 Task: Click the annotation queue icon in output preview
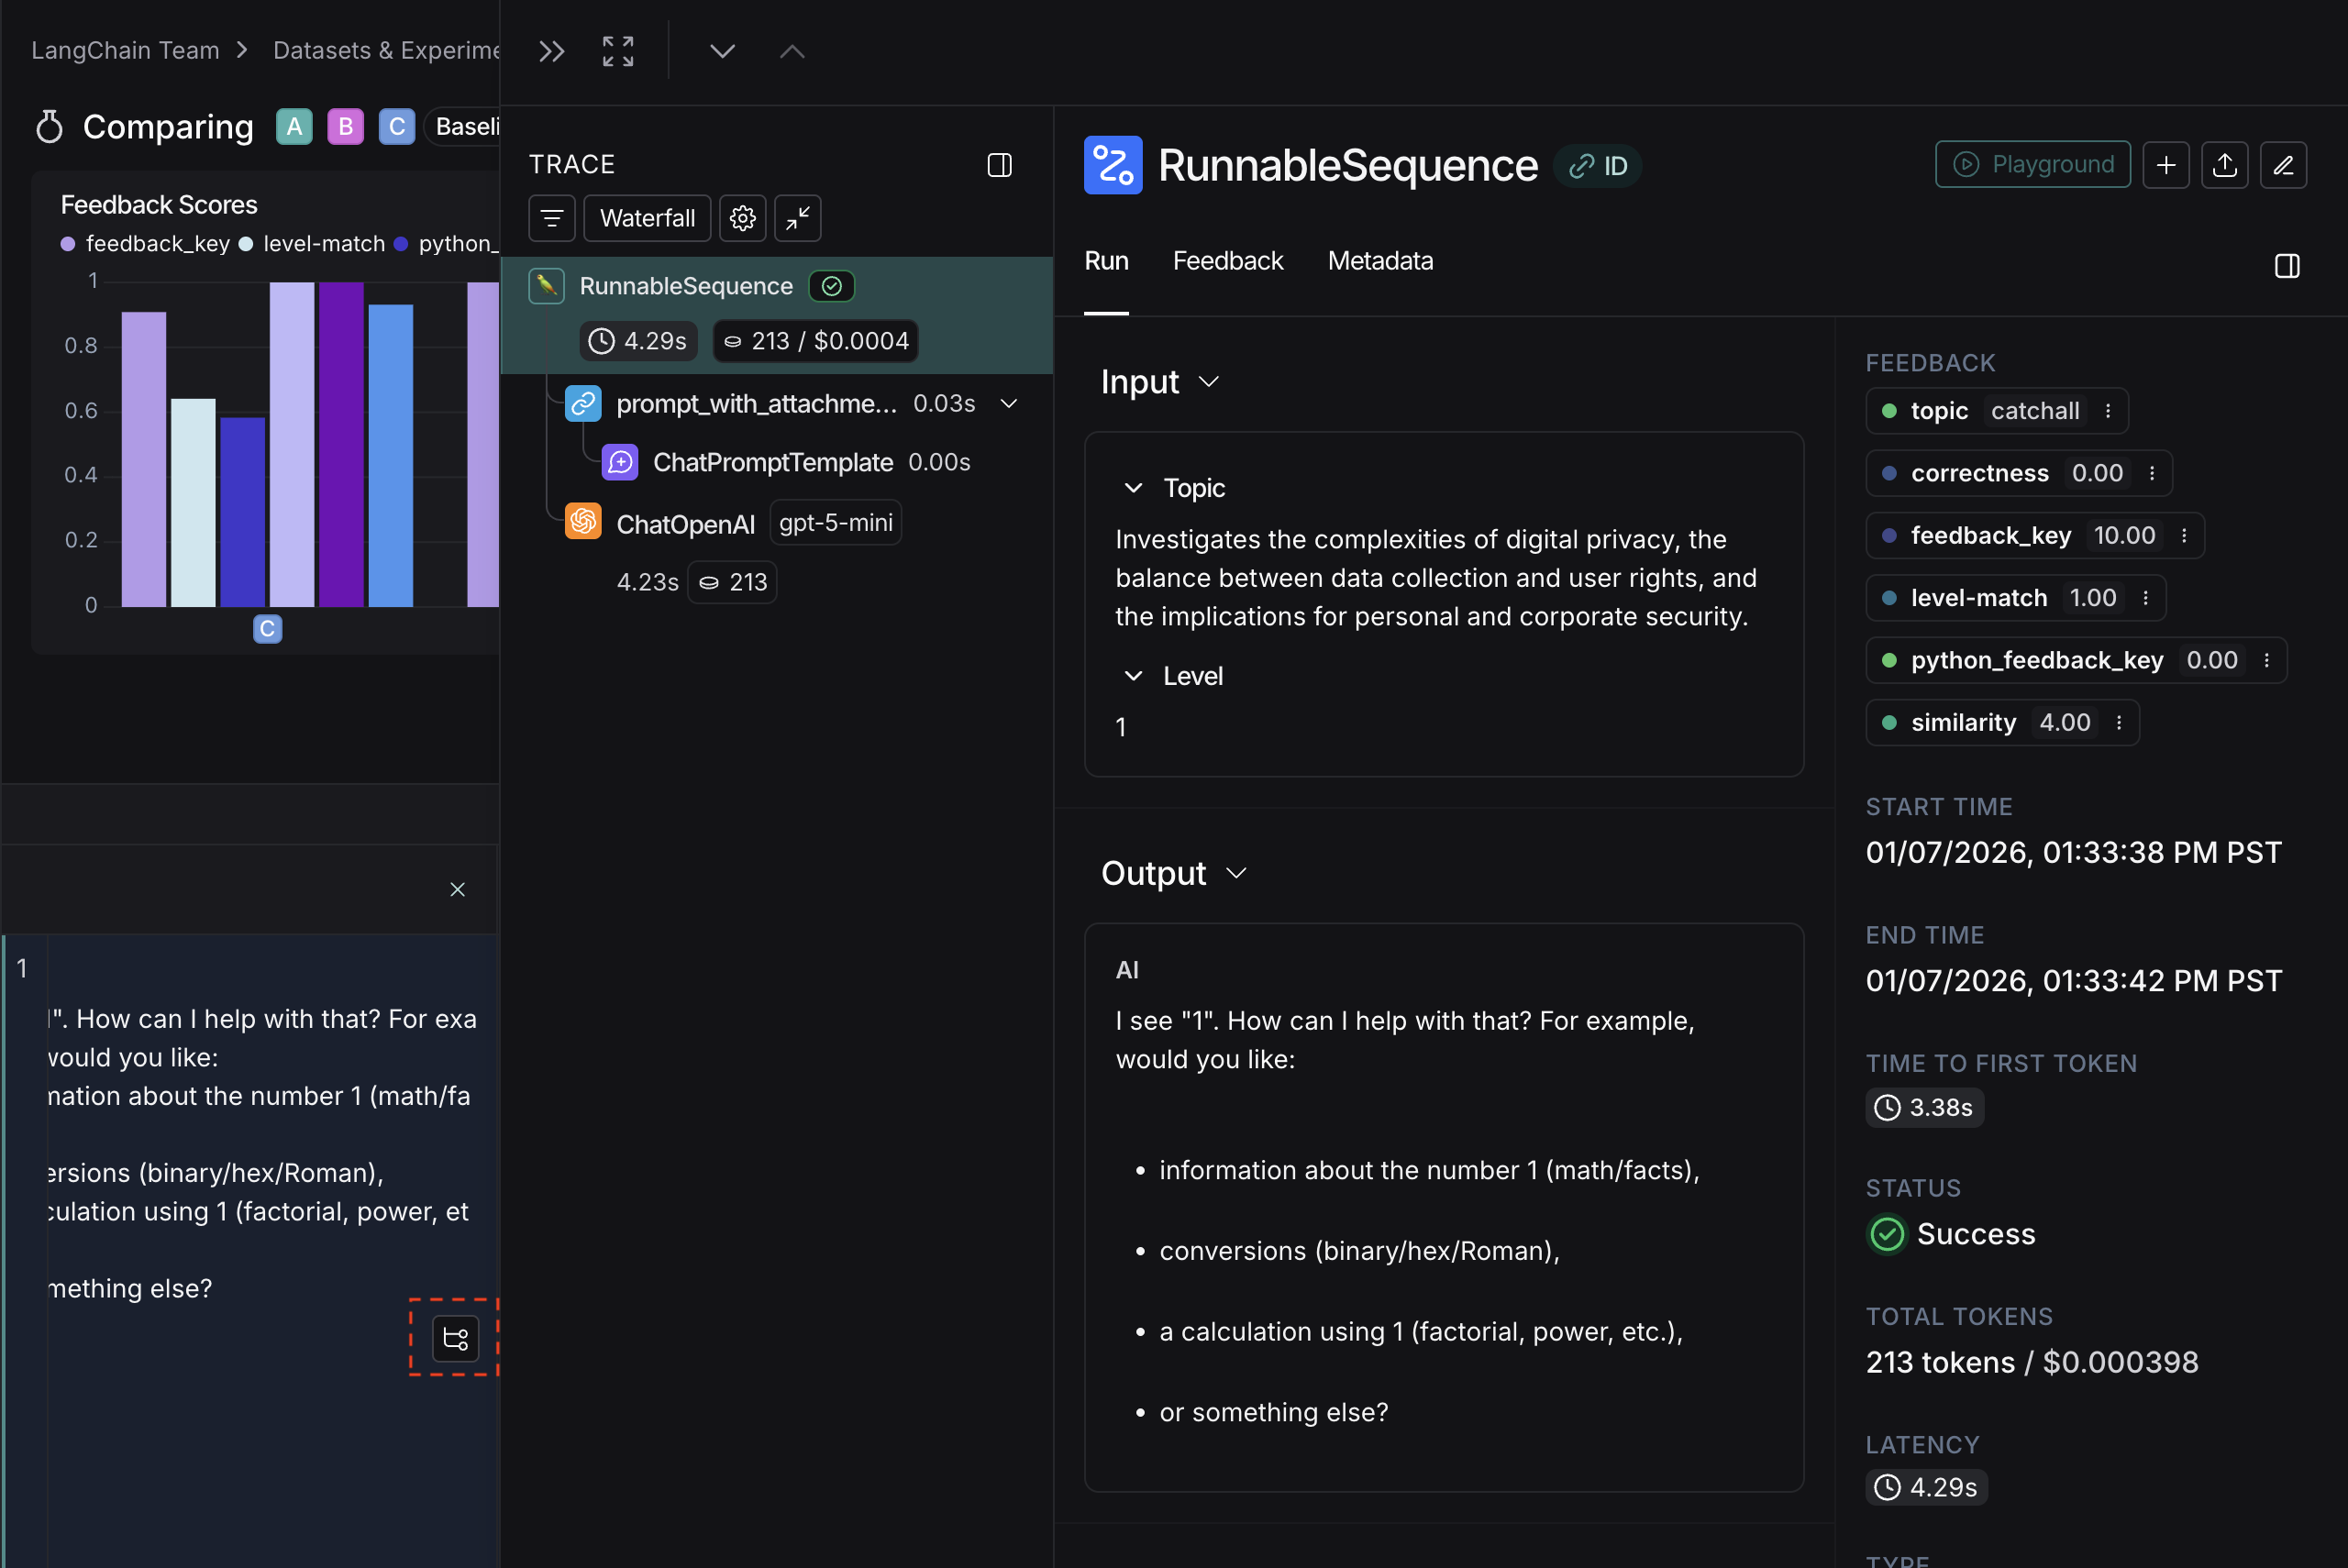pyautogui.click(x=455, y=1338)
